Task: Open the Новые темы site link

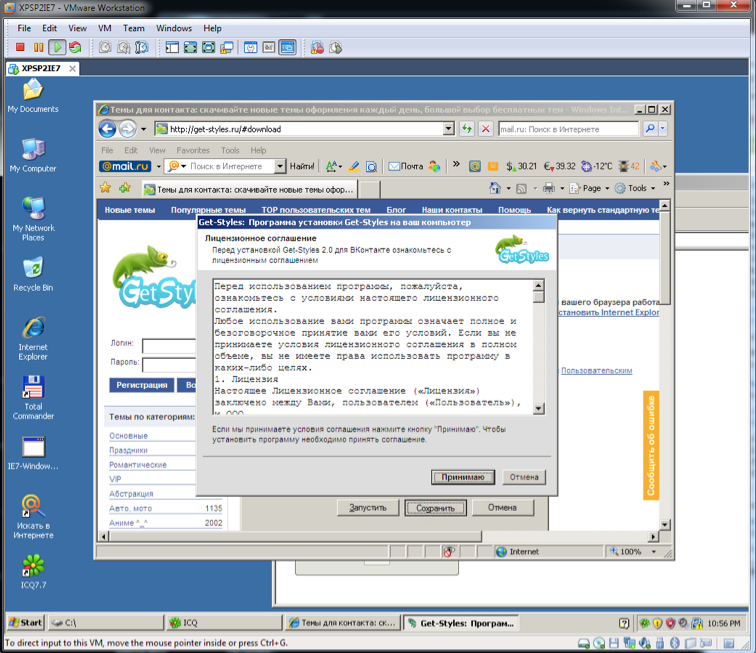Action: click(x=130, y=210)
